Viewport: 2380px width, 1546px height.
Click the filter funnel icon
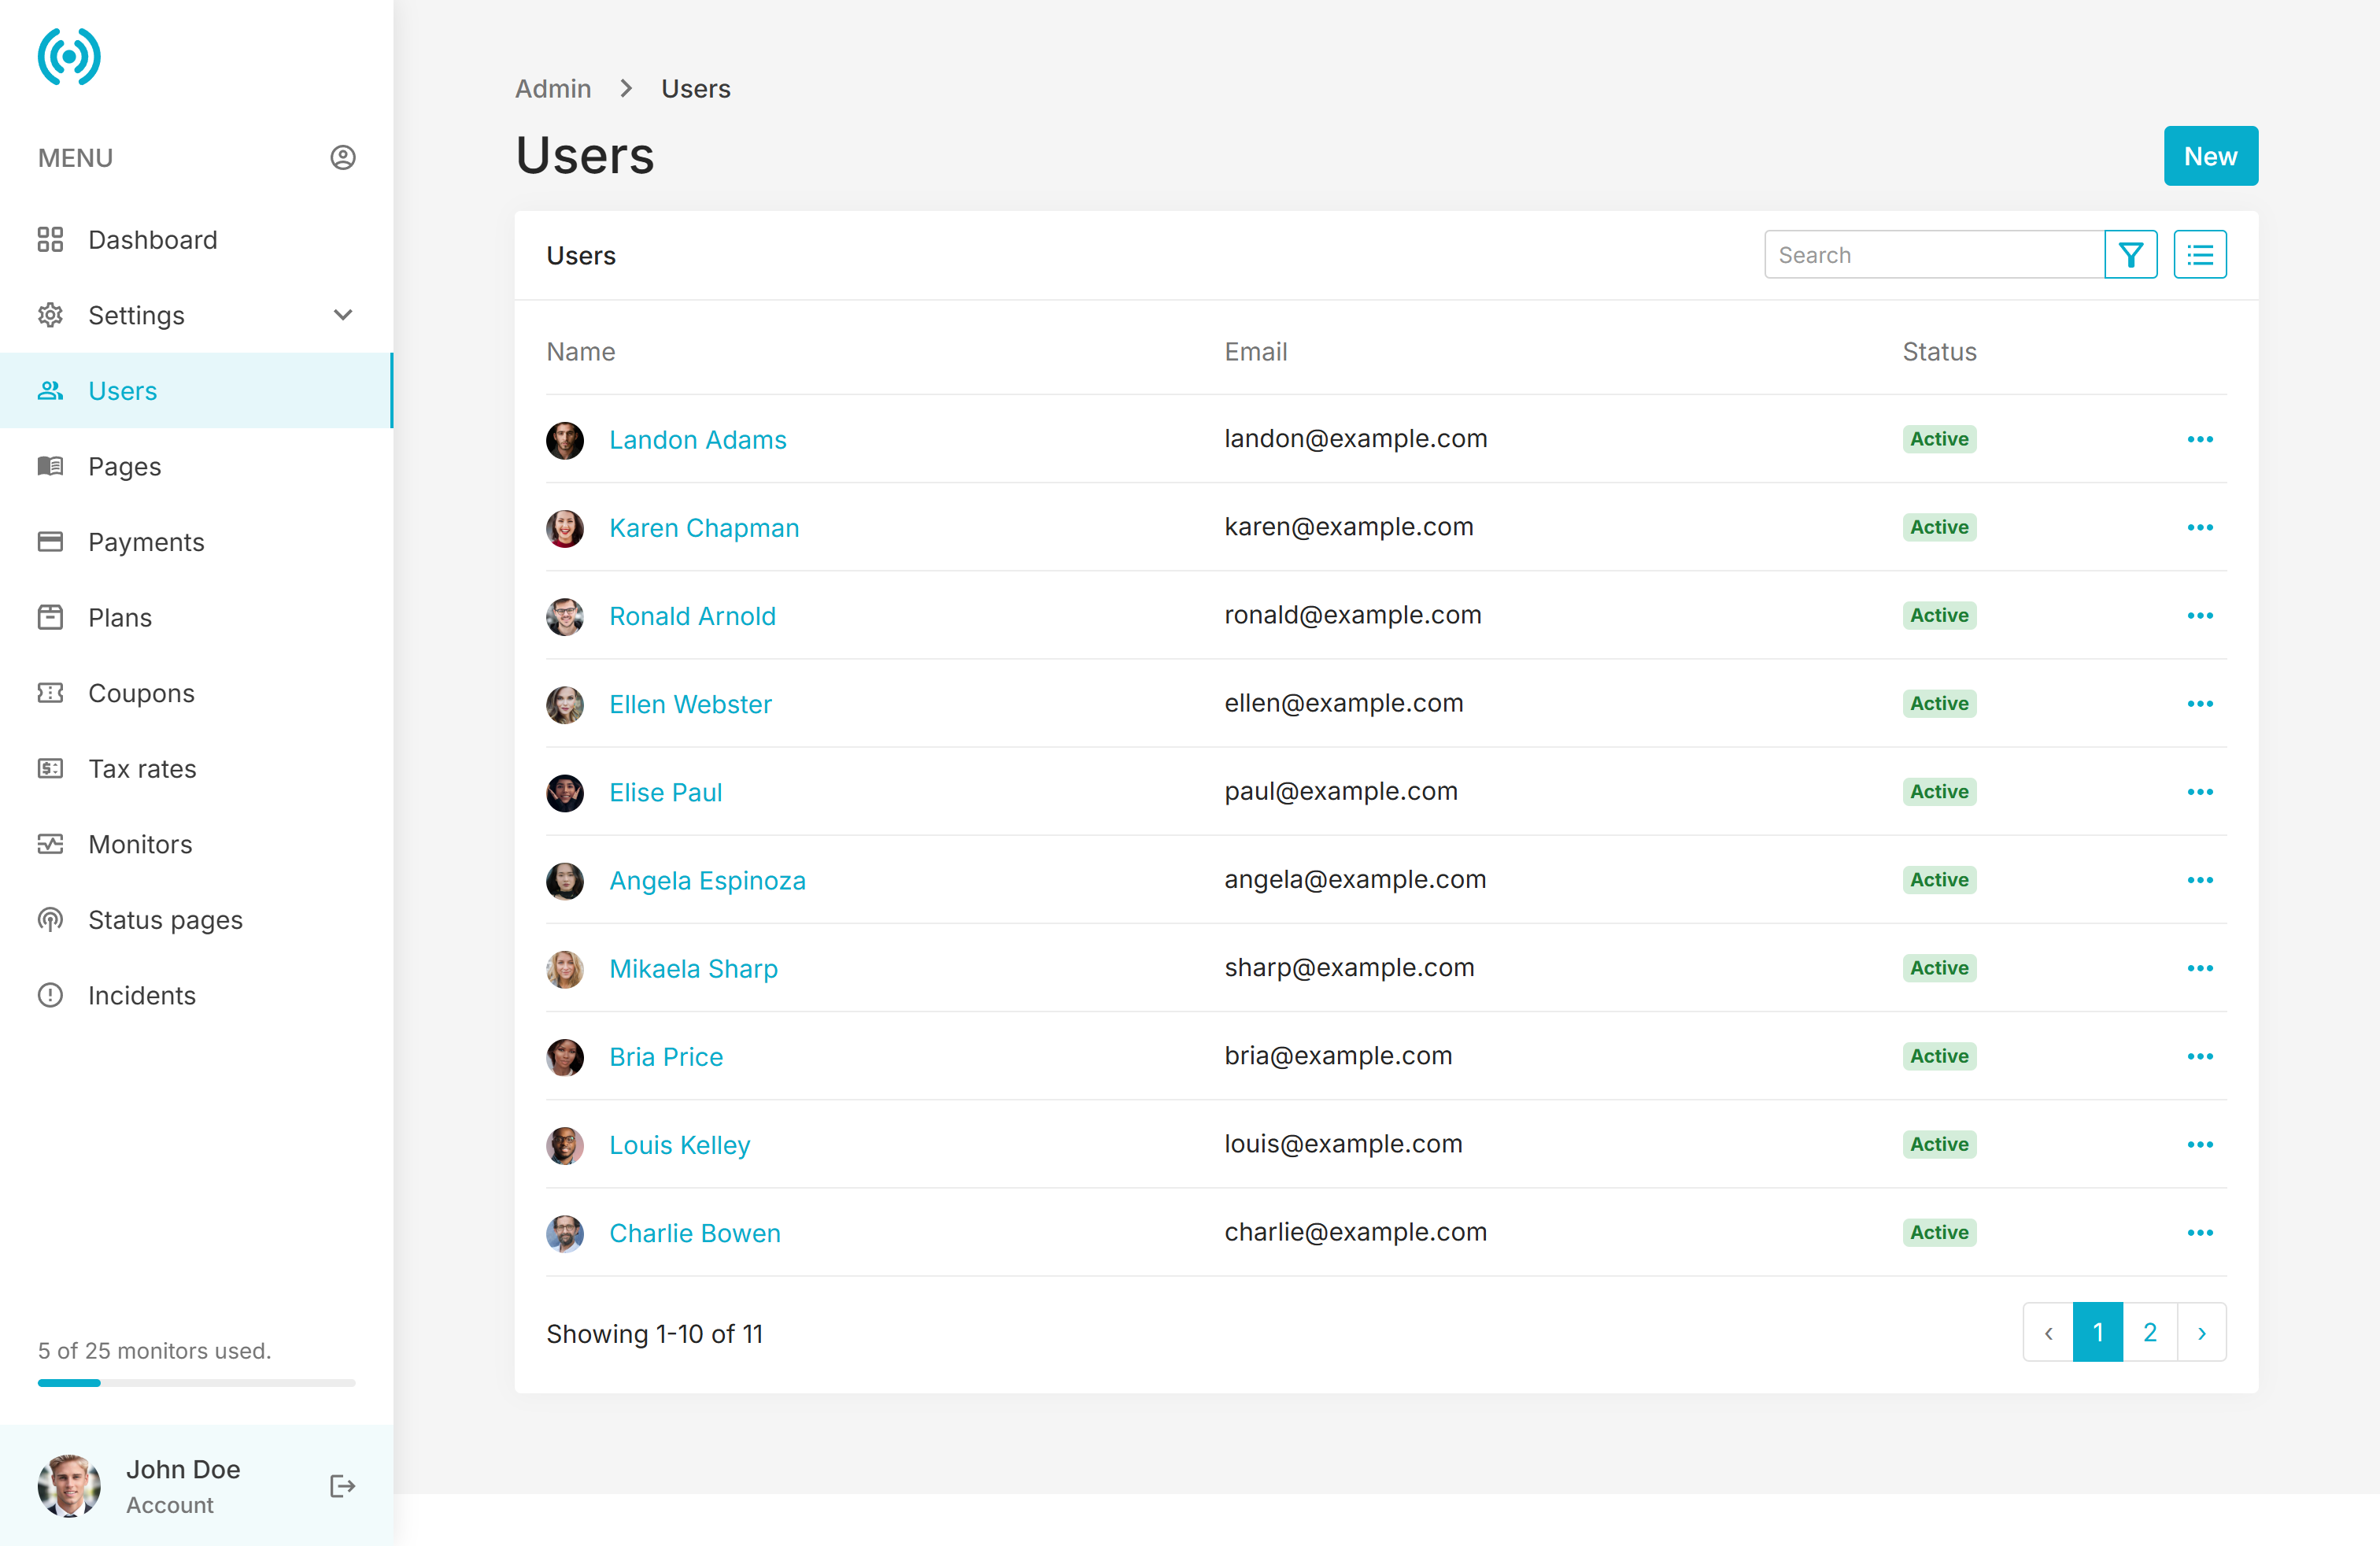[2130, 255]
